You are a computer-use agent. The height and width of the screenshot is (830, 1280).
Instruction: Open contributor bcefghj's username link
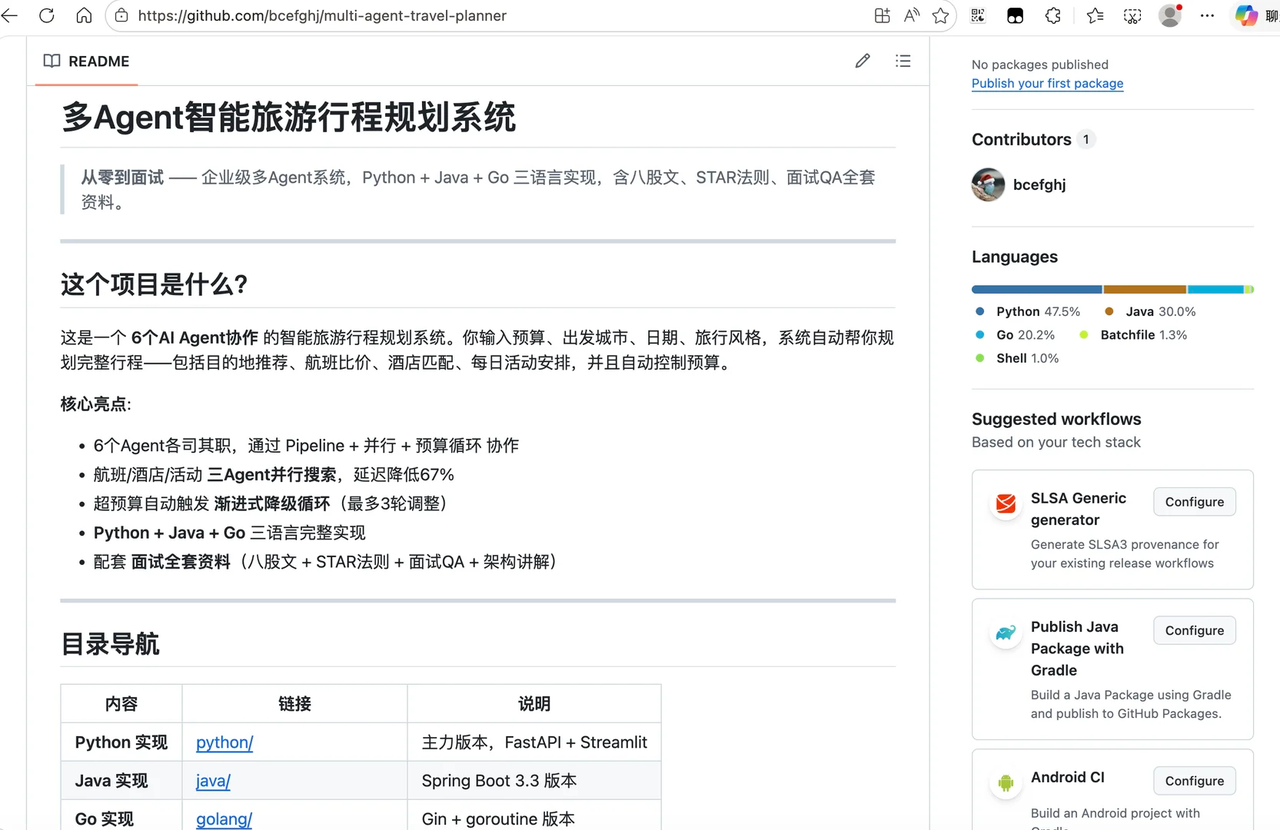pyautogui.click(x=1039, y=185)
